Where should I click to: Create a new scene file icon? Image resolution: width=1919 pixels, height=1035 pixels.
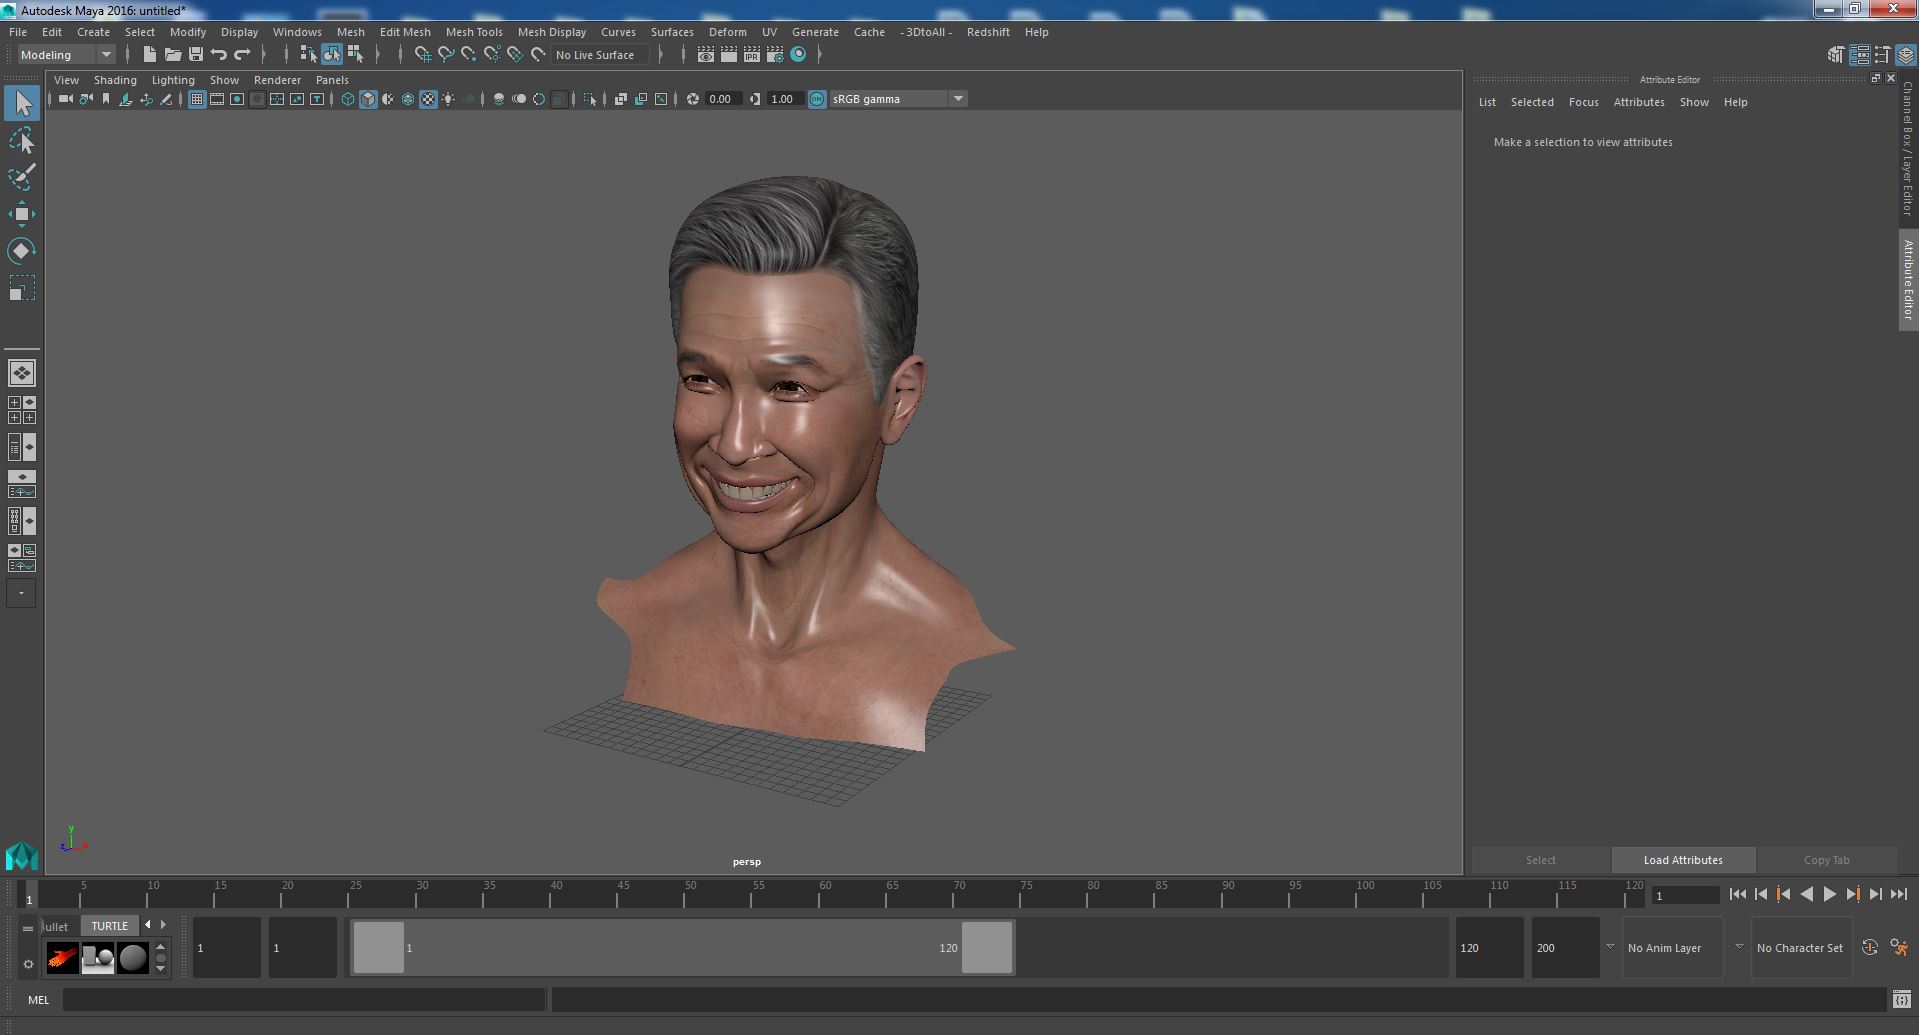point(150,55)
